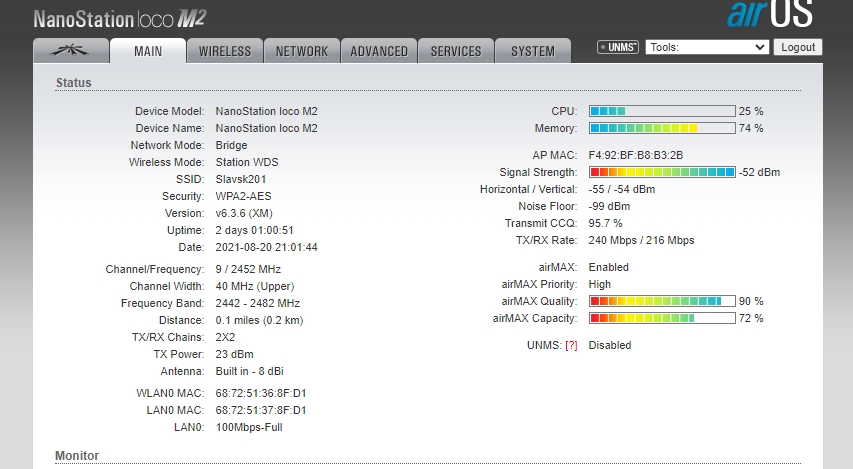This screenshot has width=853, height=469.
Task: Click the Transmit CCQ value 95.7 %
Action: (605, 223)
